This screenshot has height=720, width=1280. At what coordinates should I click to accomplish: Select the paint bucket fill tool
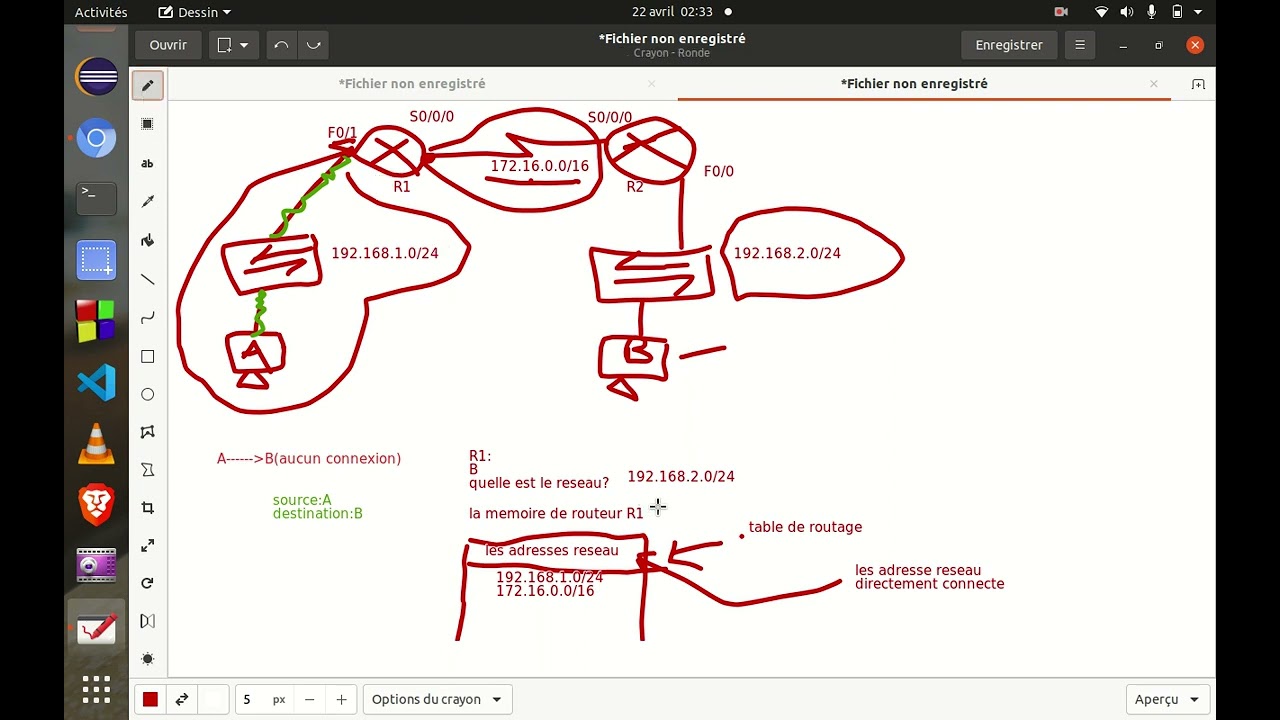pos(148,240)
